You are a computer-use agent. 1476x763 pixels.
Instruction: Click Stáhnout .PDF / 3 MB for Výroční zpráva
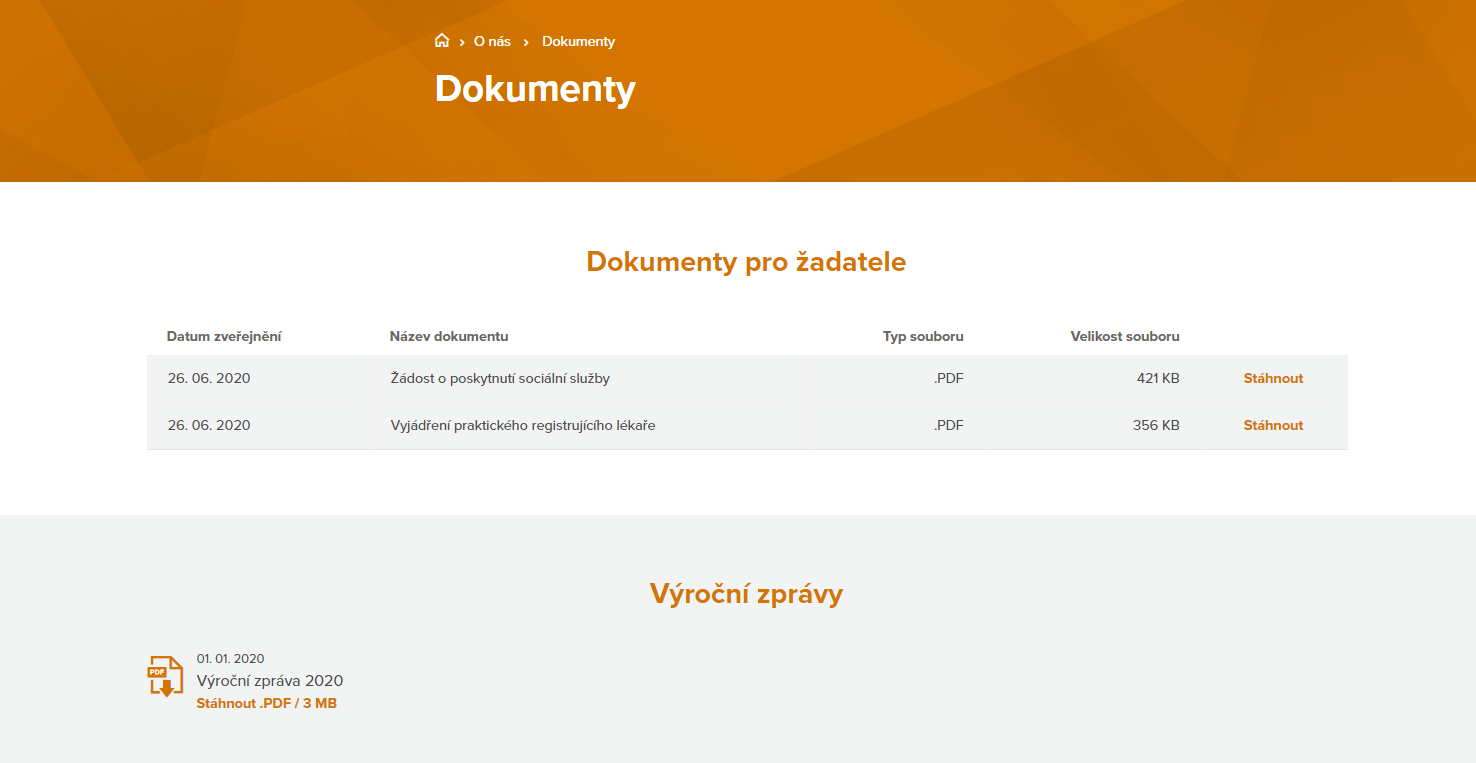(x=264, y=702)
